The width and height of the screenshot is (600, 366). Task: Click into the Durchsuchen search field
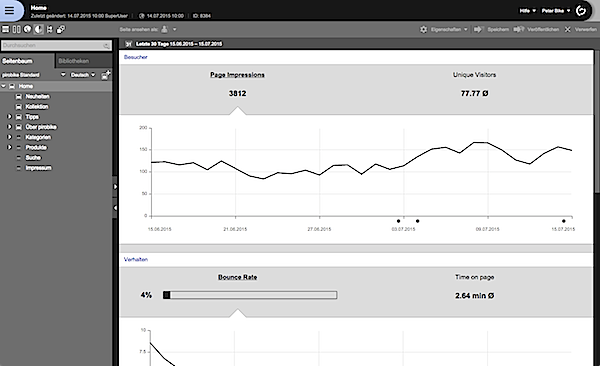pos(56,45)
